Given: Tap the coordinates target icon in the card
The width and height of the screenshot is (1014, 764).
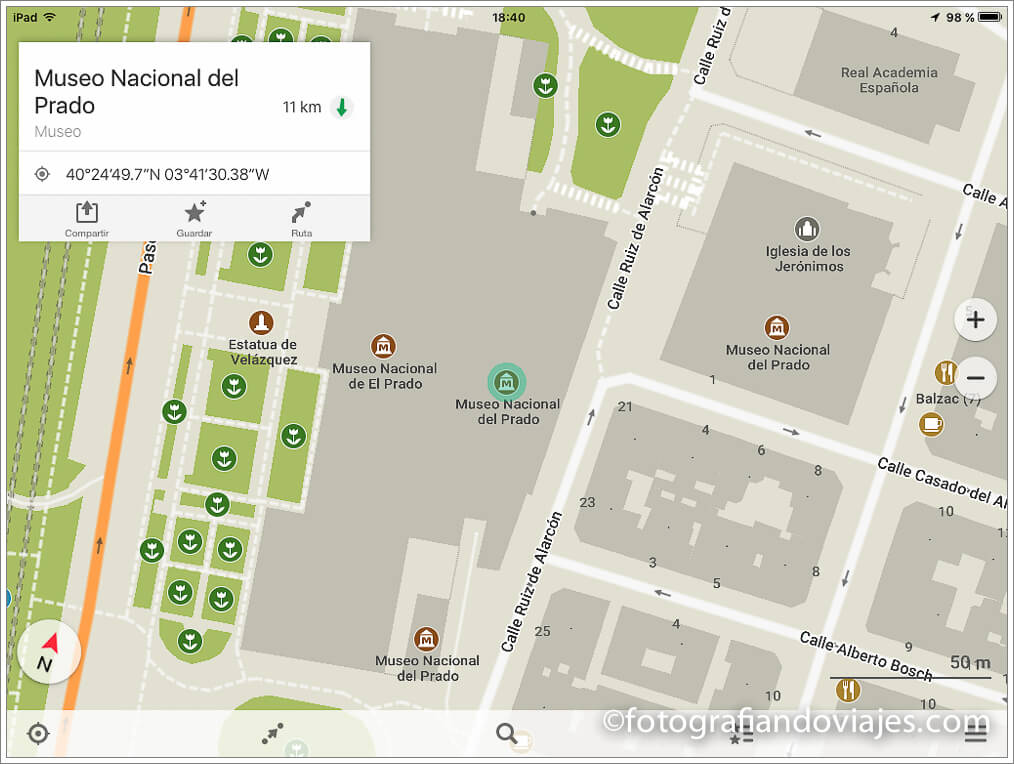Looking at the screenshot, I should (42, 174).
